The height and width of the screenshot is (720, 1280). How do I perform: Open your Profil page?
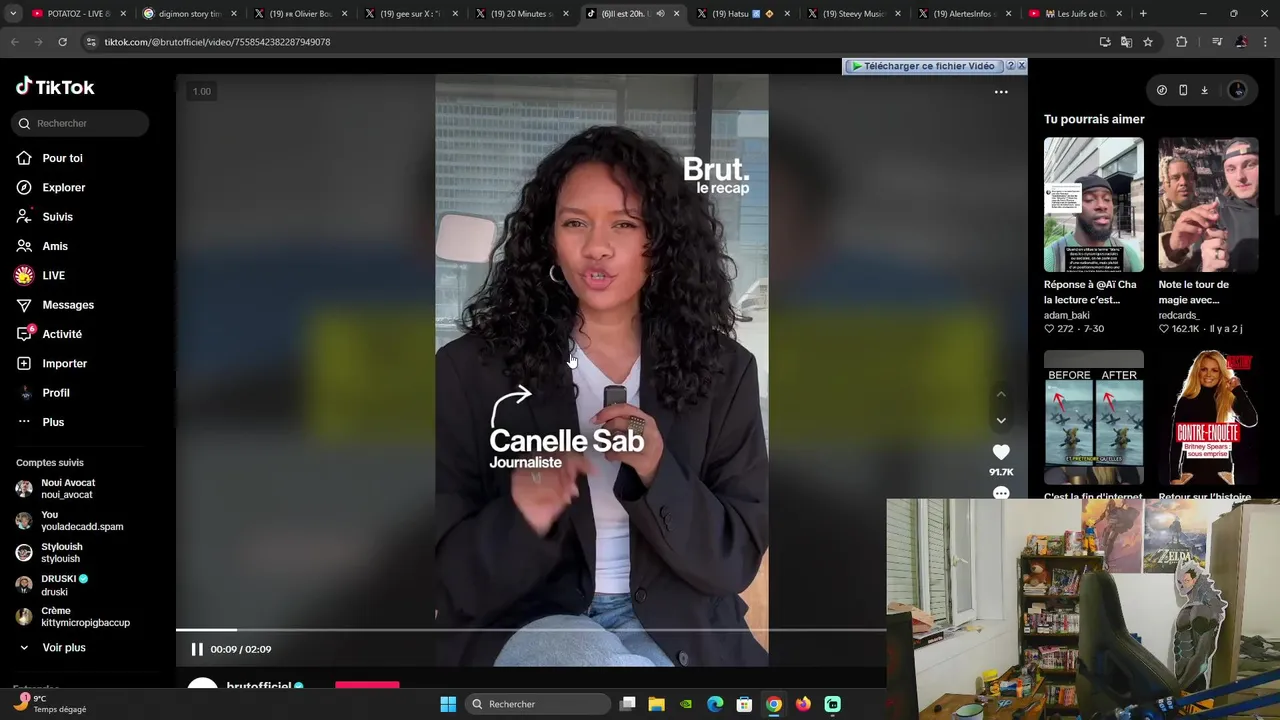(56, 393)
